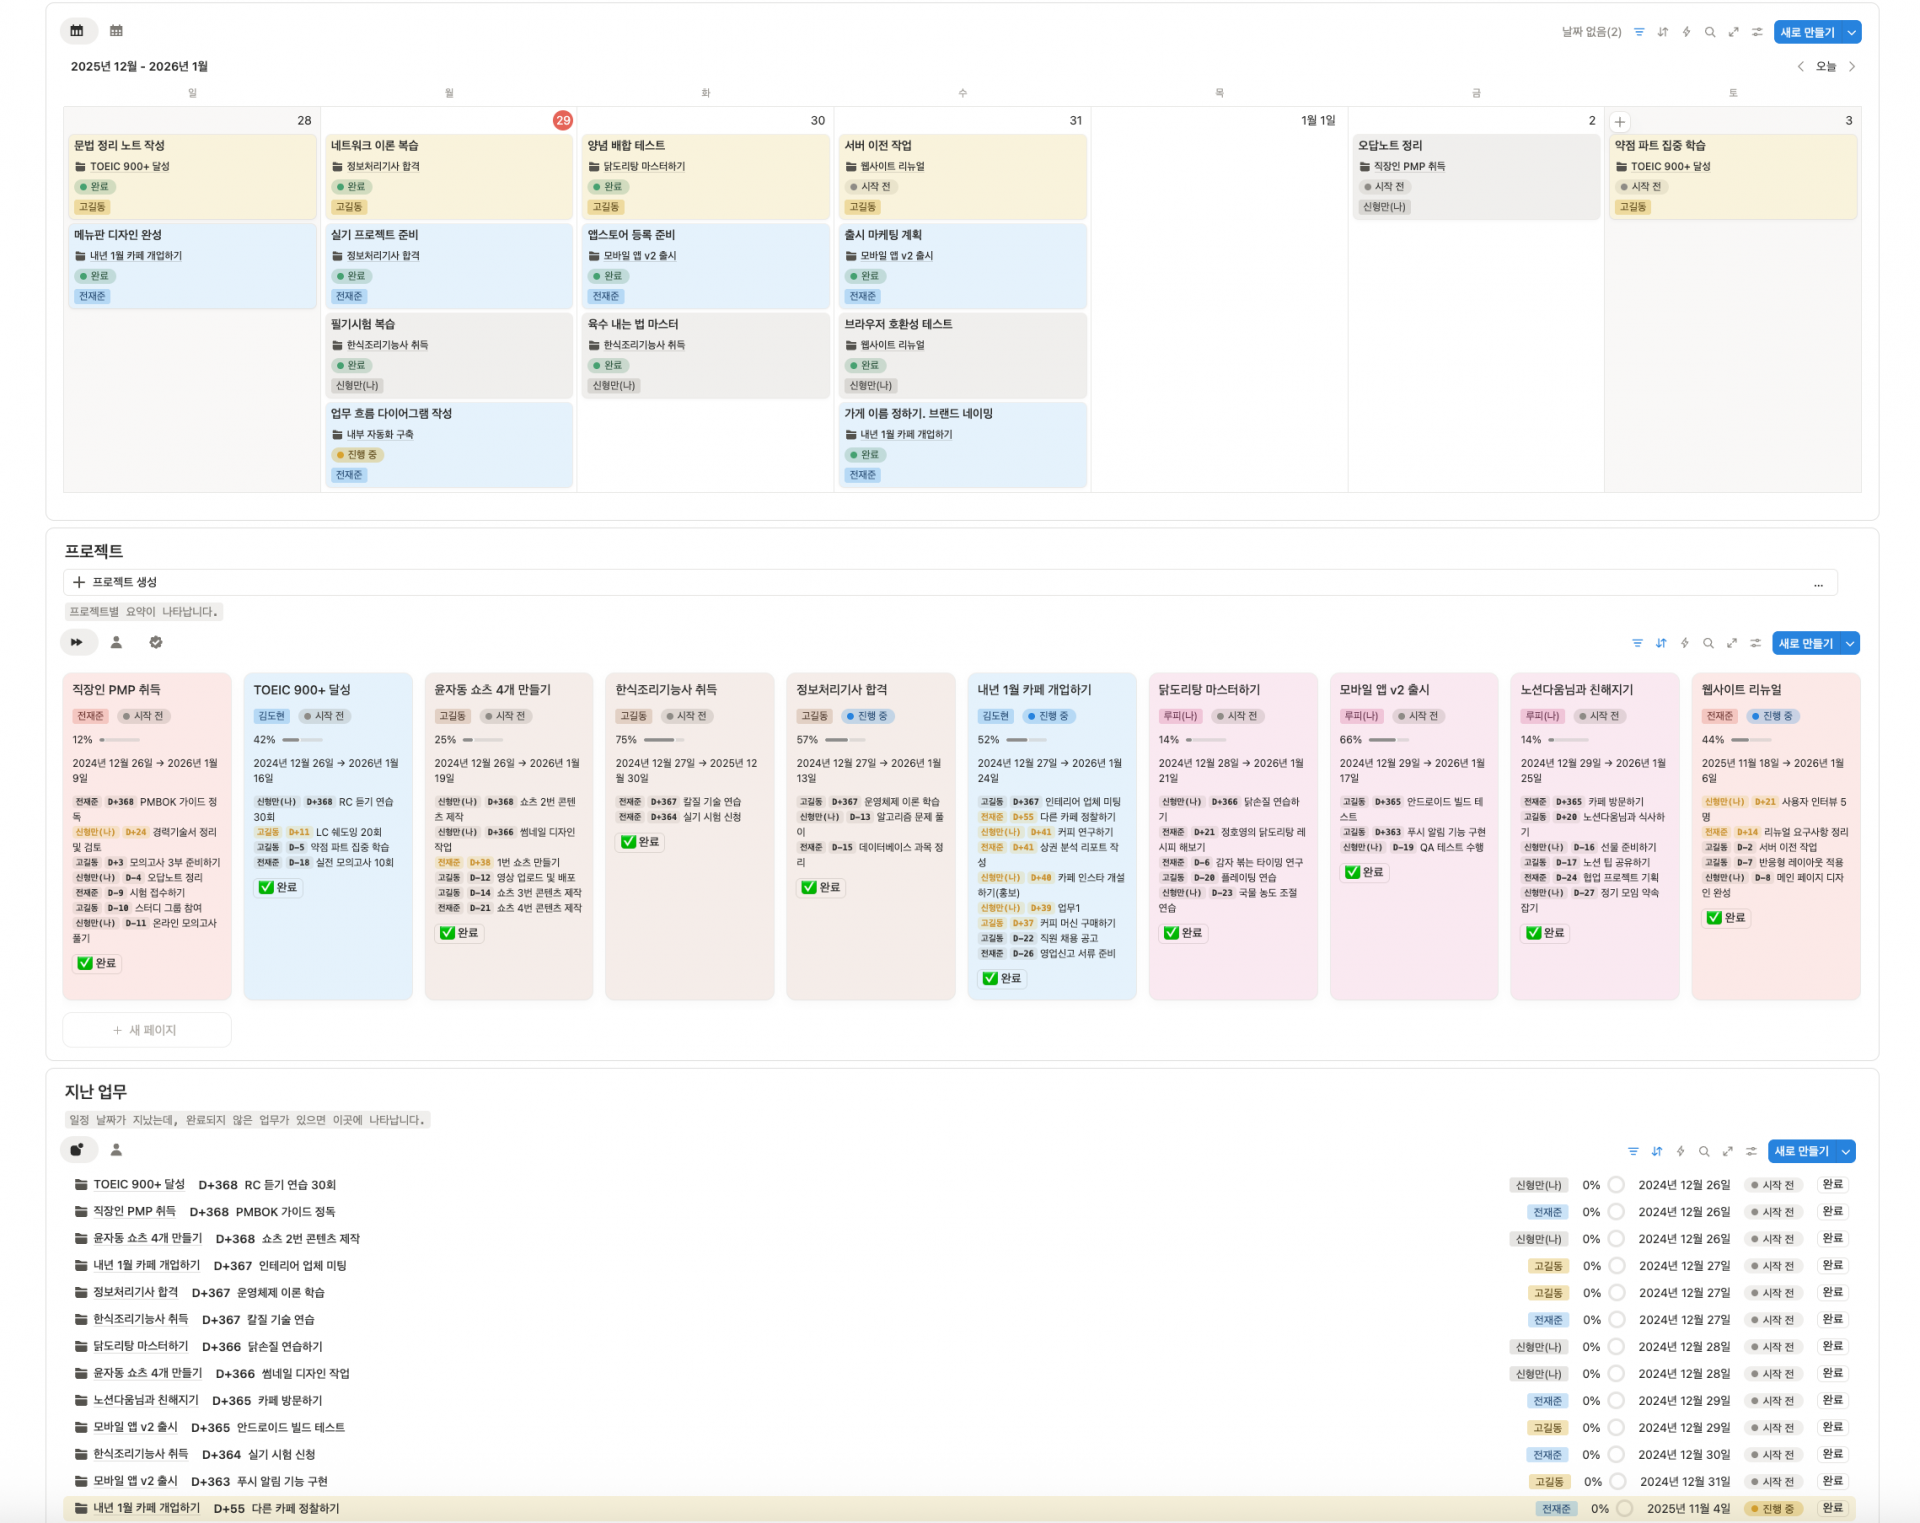Go to next calendar period arrow
The image size is (1920, 1523).
pos(1852,66)
